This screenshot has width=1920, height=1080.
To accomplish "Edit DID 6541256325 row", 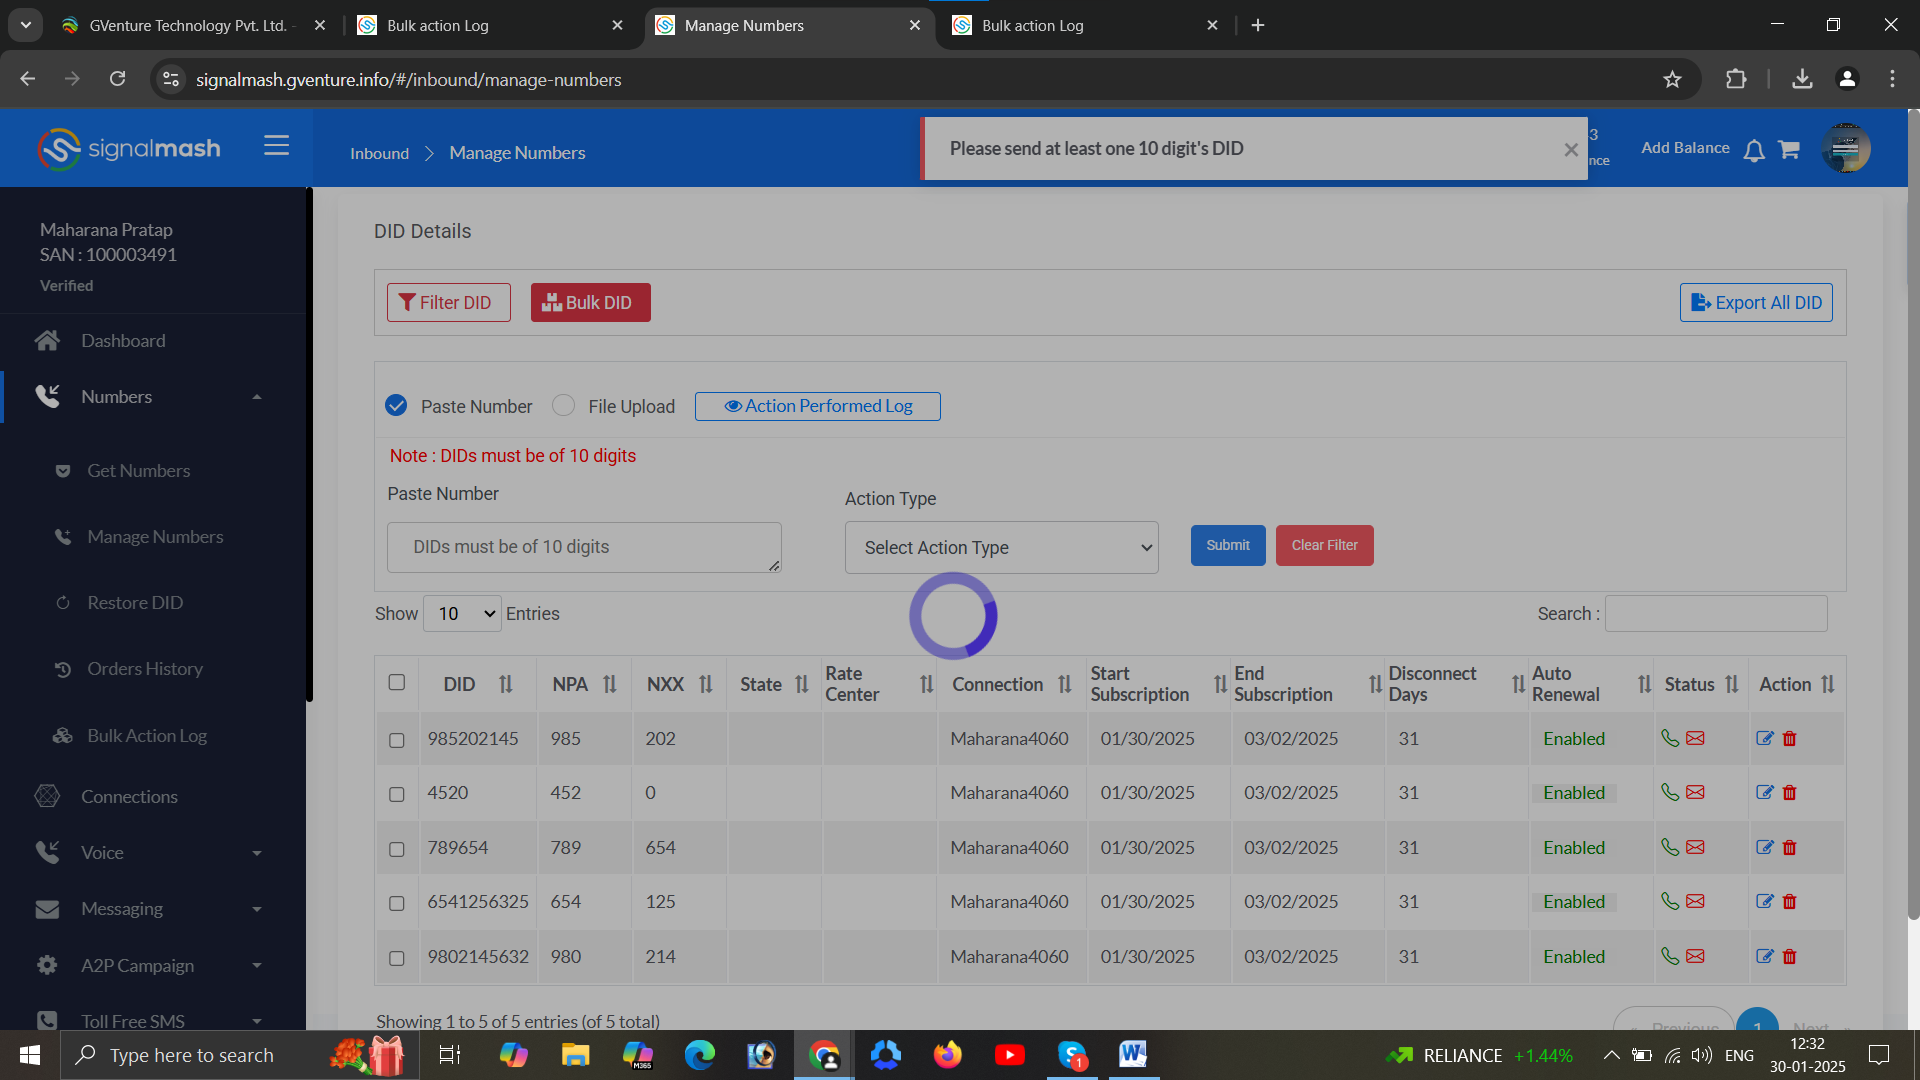I will [1765, 901].
